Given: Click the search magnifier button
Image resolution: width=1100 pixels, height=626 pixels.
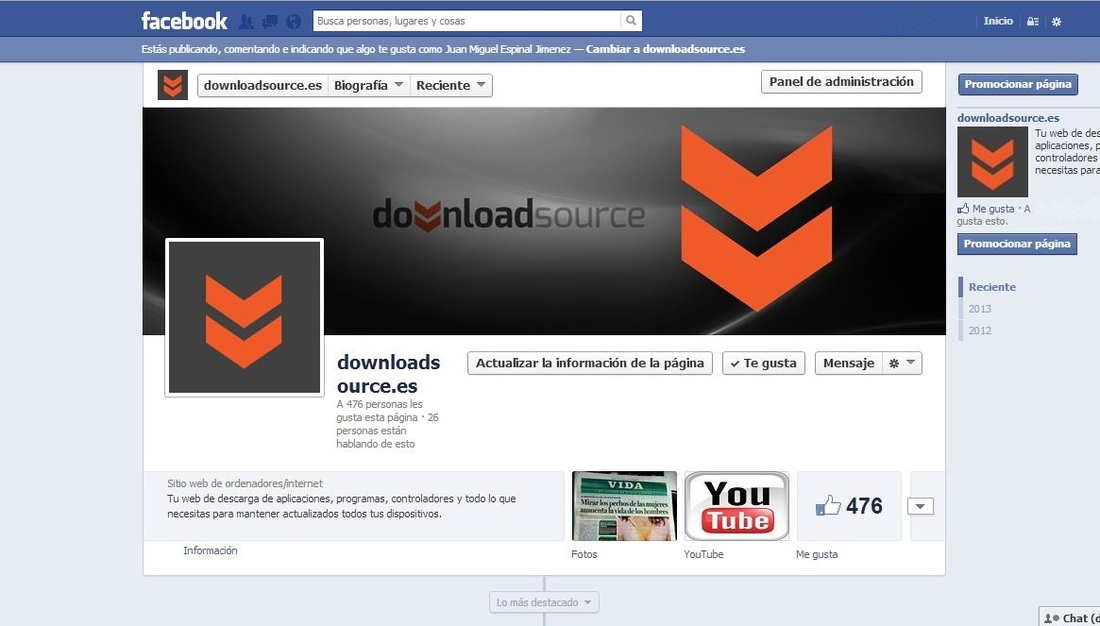Looking at the screenshot, I should point(631,20).
